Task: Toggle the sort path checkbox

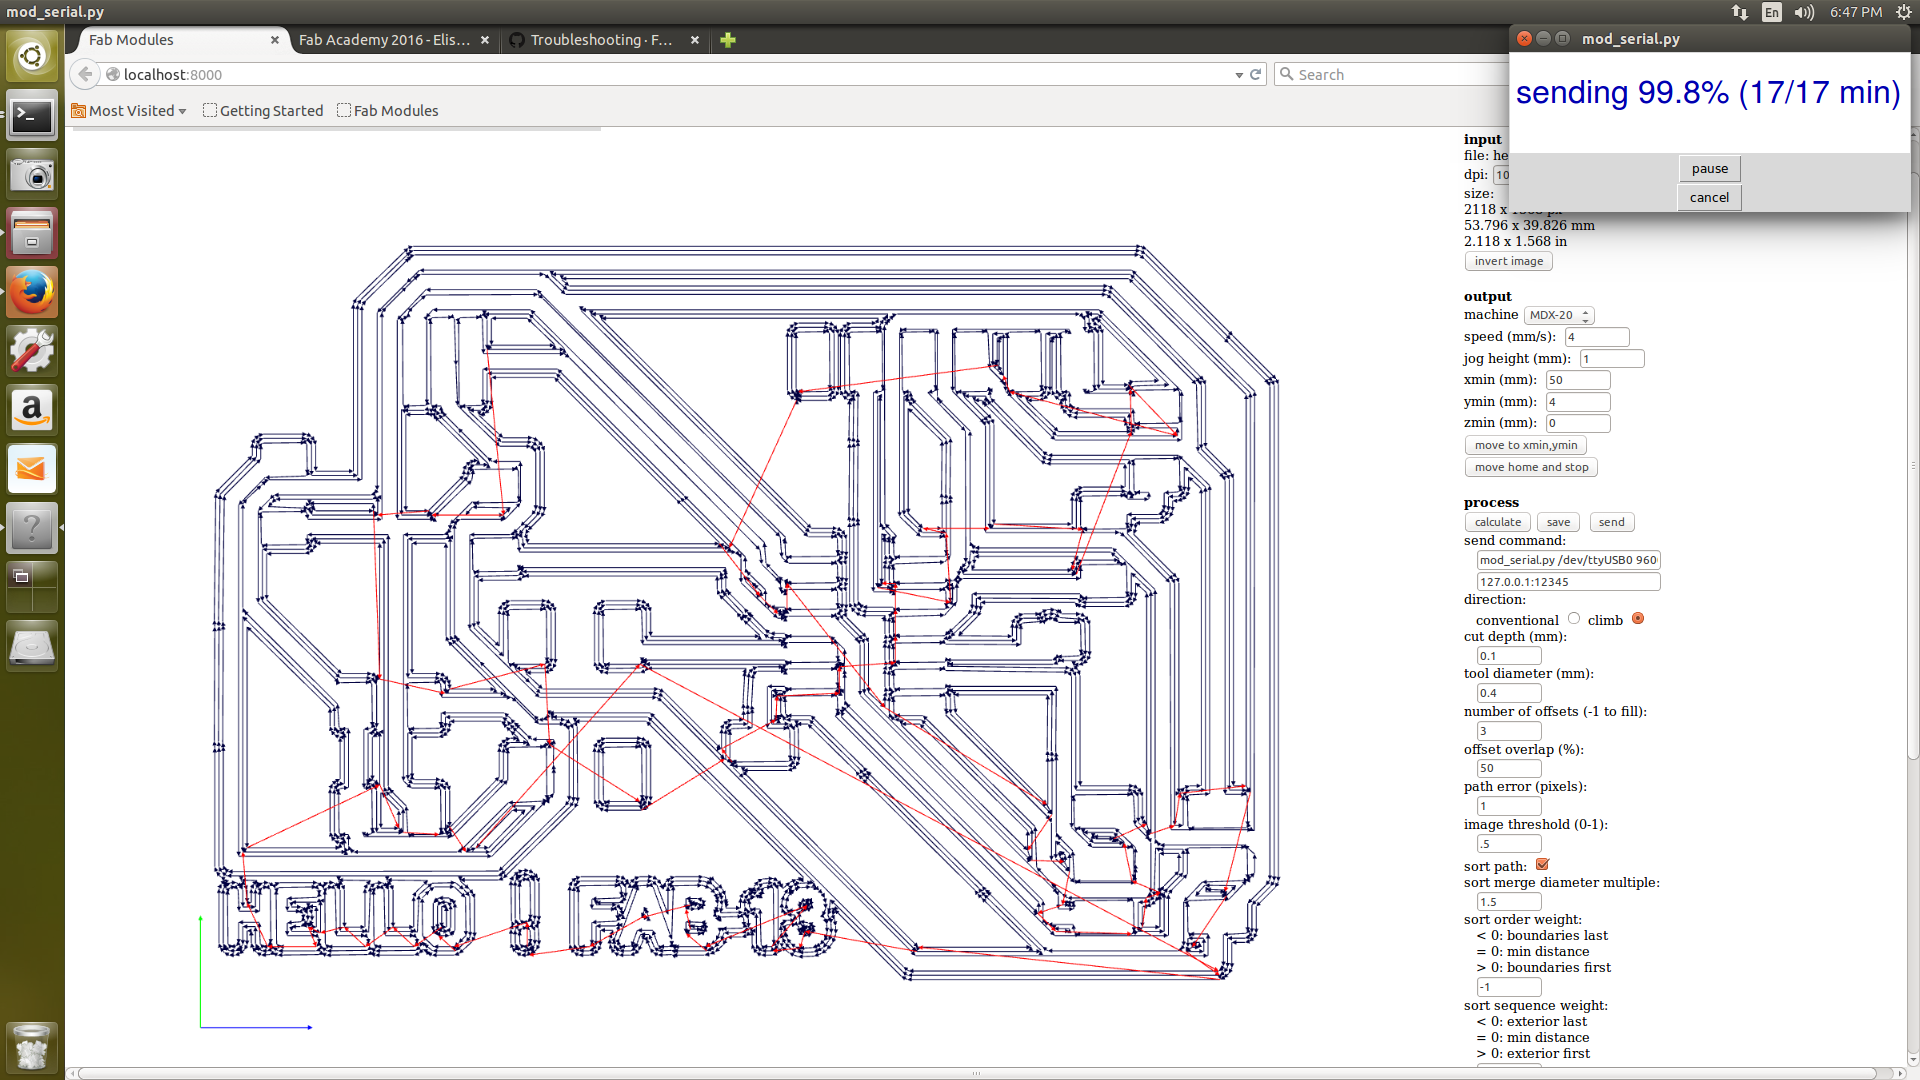Action: 1542,865
